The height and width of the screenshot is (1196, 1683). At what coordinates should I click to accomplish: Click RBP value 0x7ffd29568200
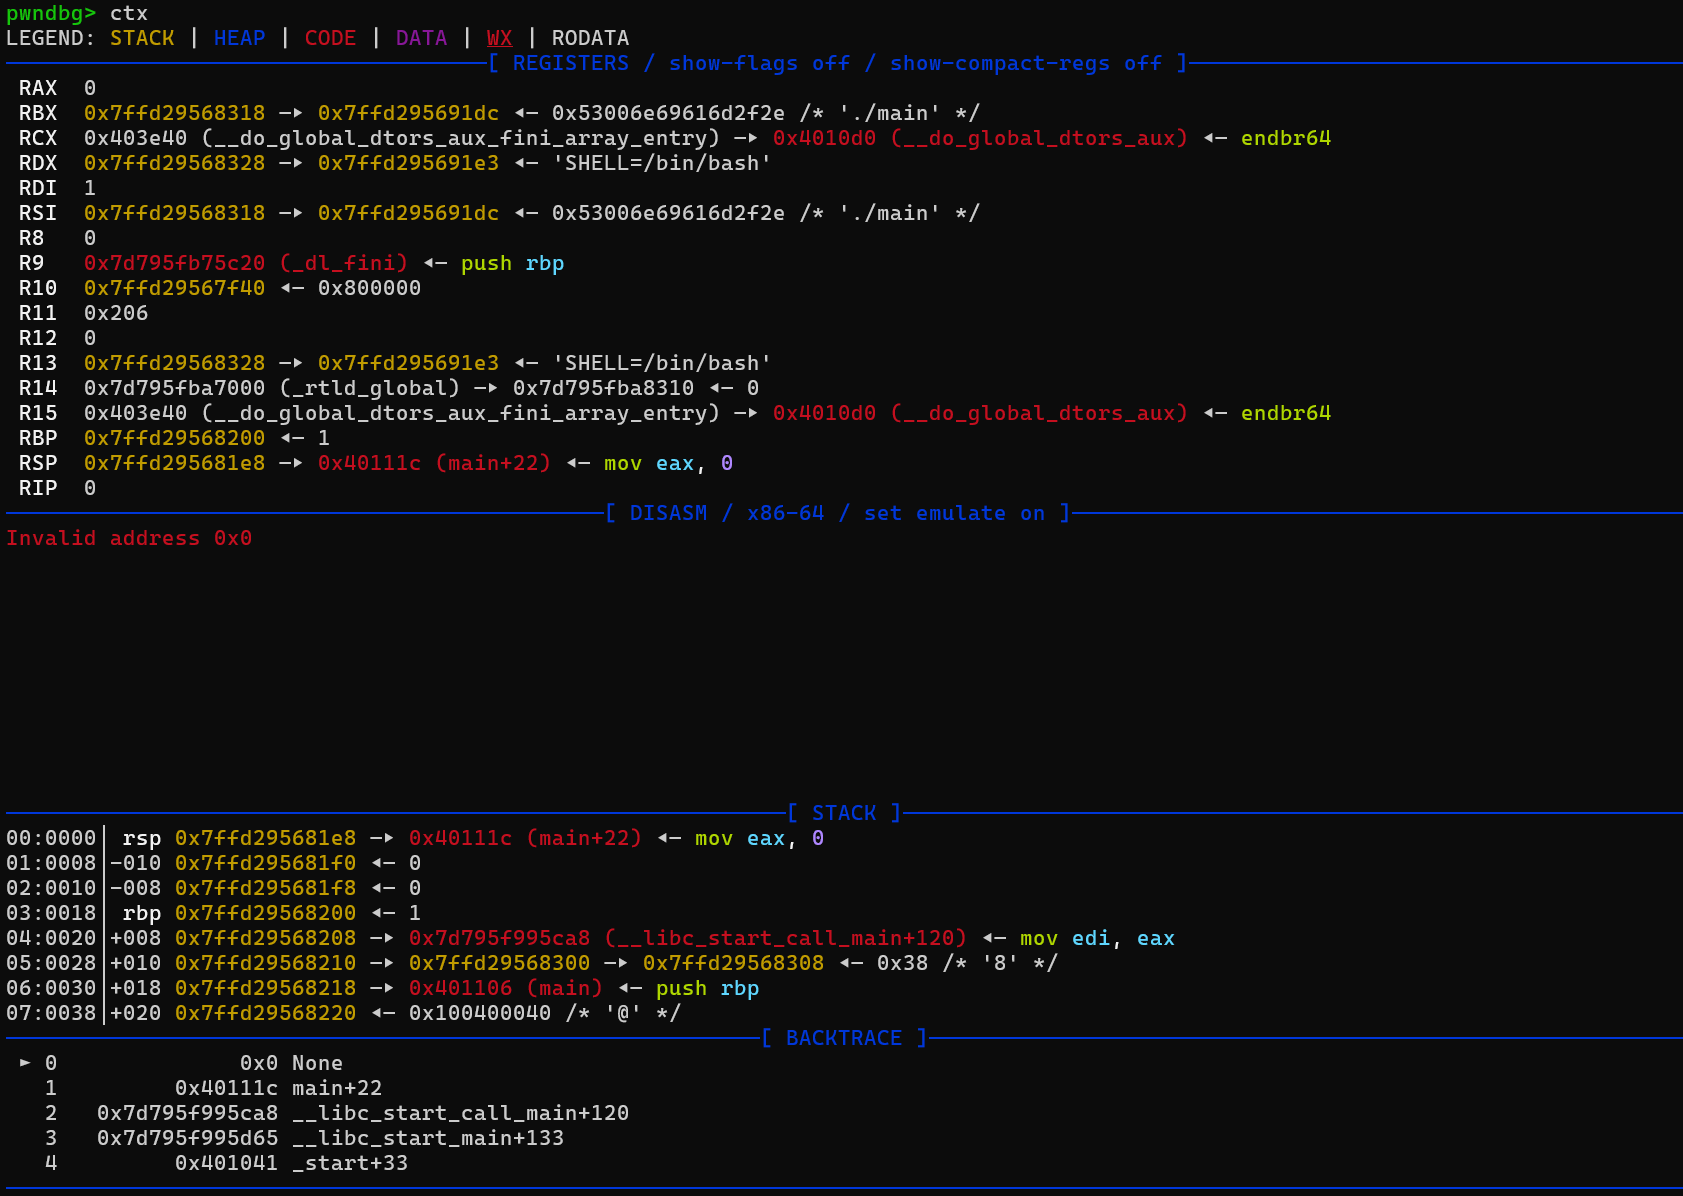[175, 438]
